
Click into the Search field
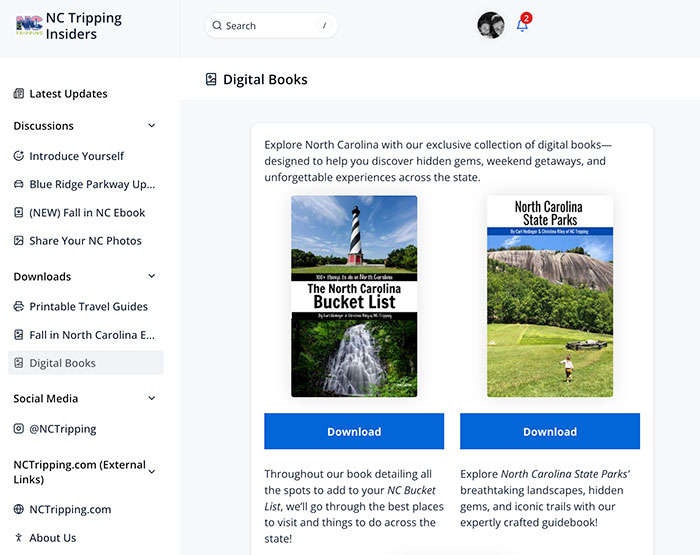click(271, 25)
